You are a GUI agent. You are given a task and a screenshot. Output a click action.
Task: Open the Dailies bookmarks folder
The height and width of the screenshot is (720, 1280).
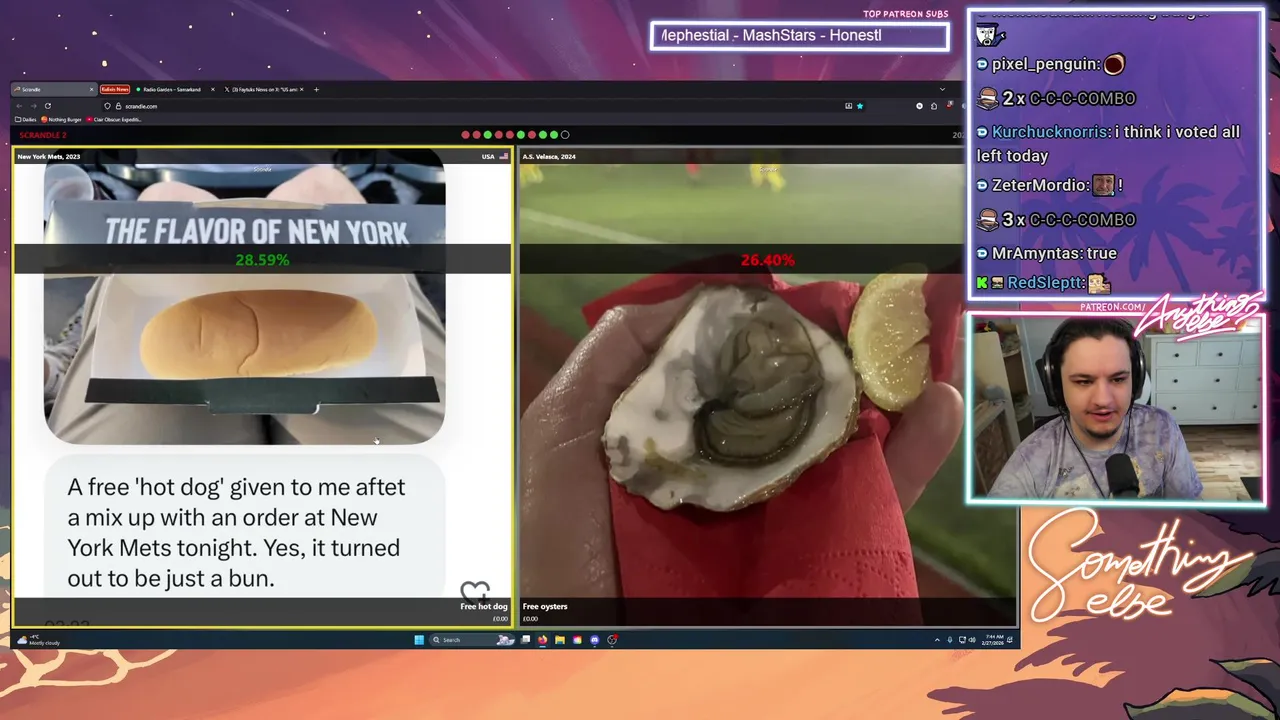pos(25,120)
